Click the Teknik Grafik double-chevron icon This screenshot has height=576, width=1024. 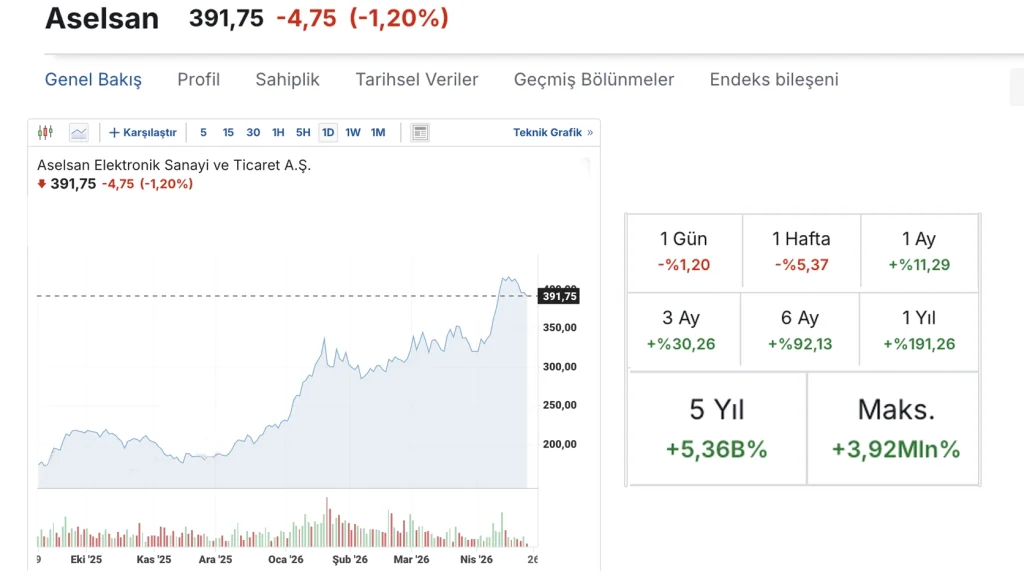pyautogui.click(x=590, y=132)
